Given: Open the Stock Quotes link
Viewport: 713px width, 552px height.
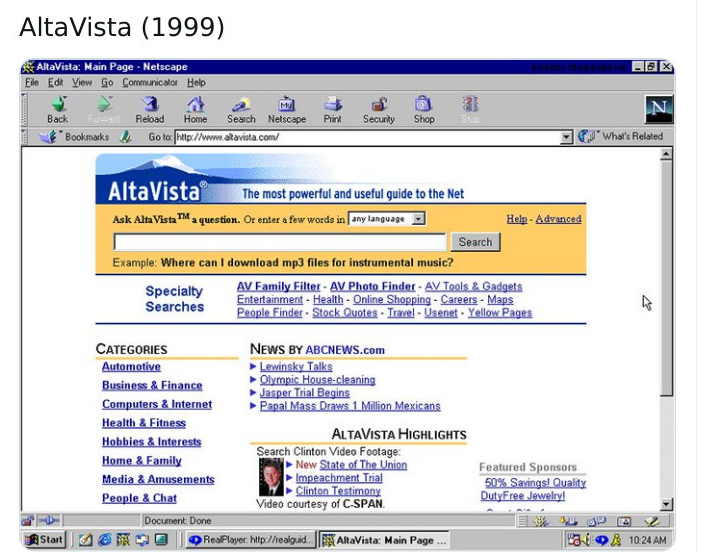Looking at the screenshot, I should 345,312.
